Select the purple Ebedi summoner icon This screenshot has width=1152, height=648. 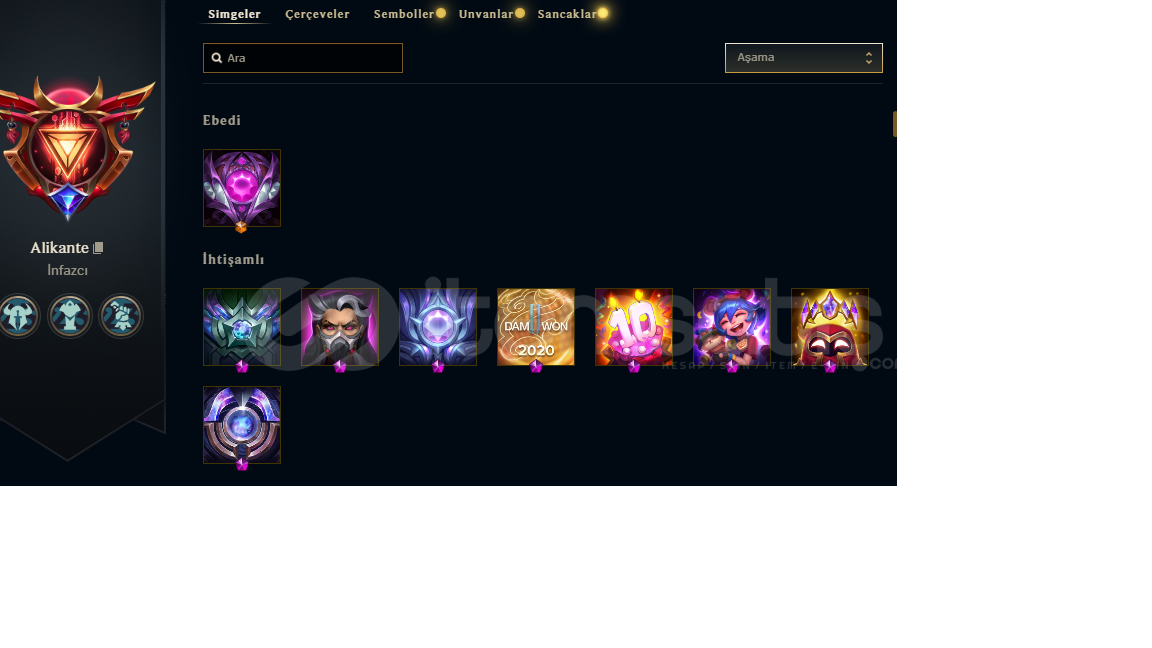[x=242, y=188]
